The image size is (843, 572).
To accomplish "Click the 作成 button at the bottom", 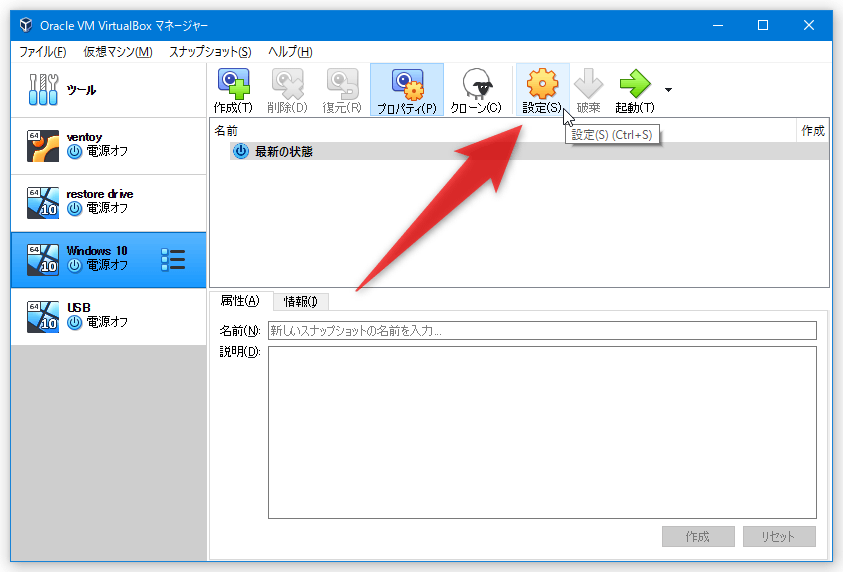I will pos(698,537).
